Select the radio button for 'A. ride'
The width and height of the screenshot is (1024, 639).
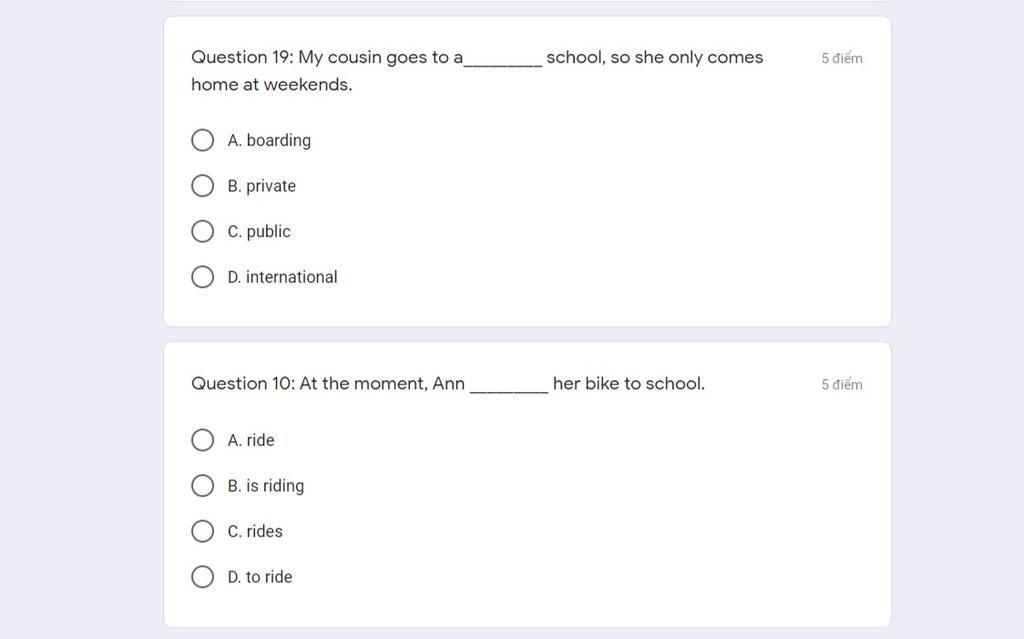[202, 440]
